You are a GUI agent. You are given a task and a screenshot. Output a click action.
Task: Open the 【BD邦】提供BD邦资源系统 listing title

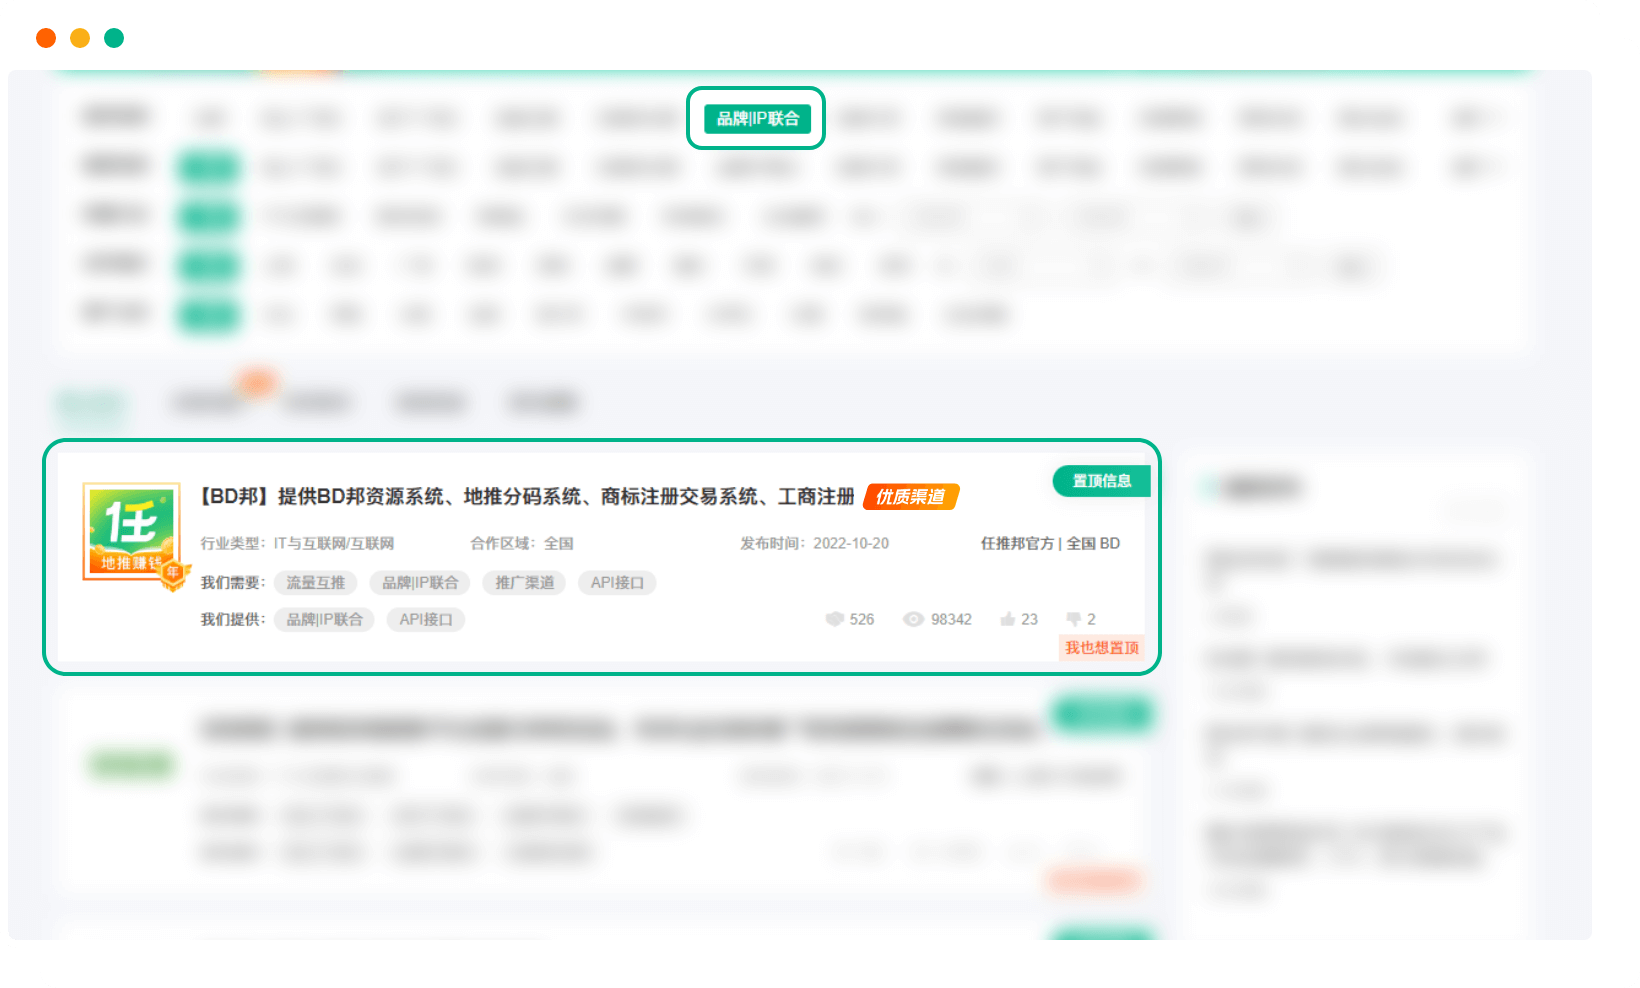pos(526,497)
